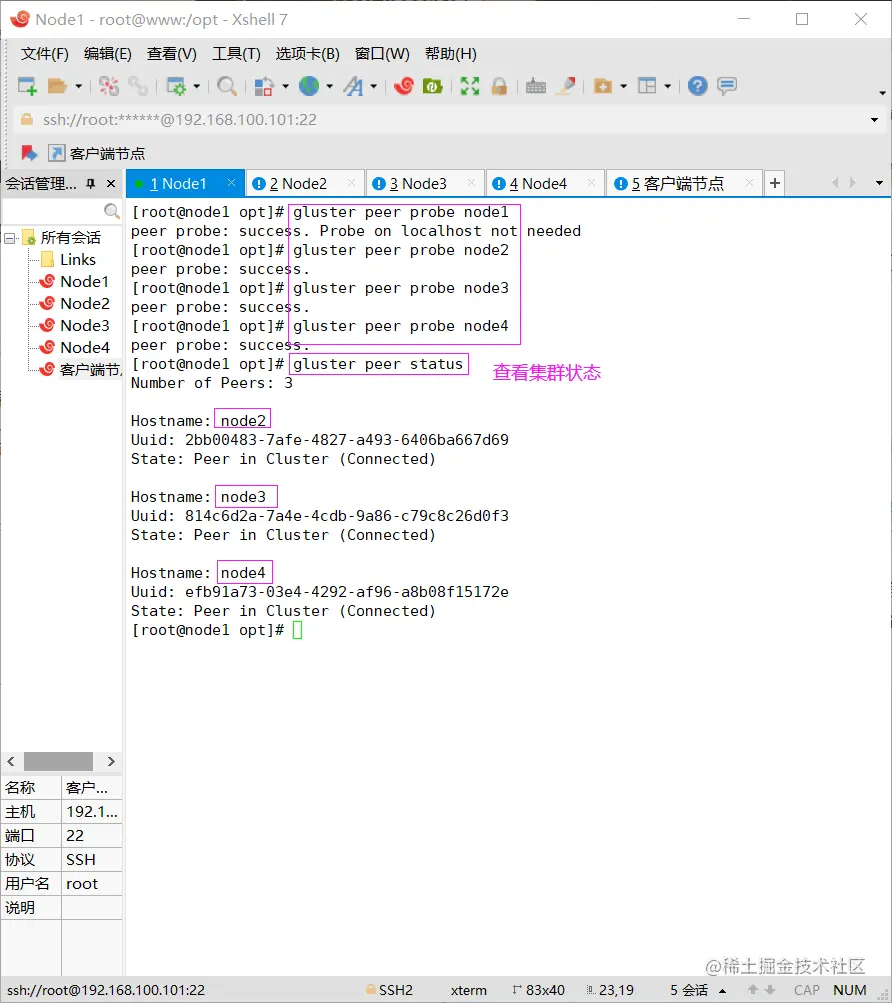Add a new tab with the plus button

click(x=775, y=184)
